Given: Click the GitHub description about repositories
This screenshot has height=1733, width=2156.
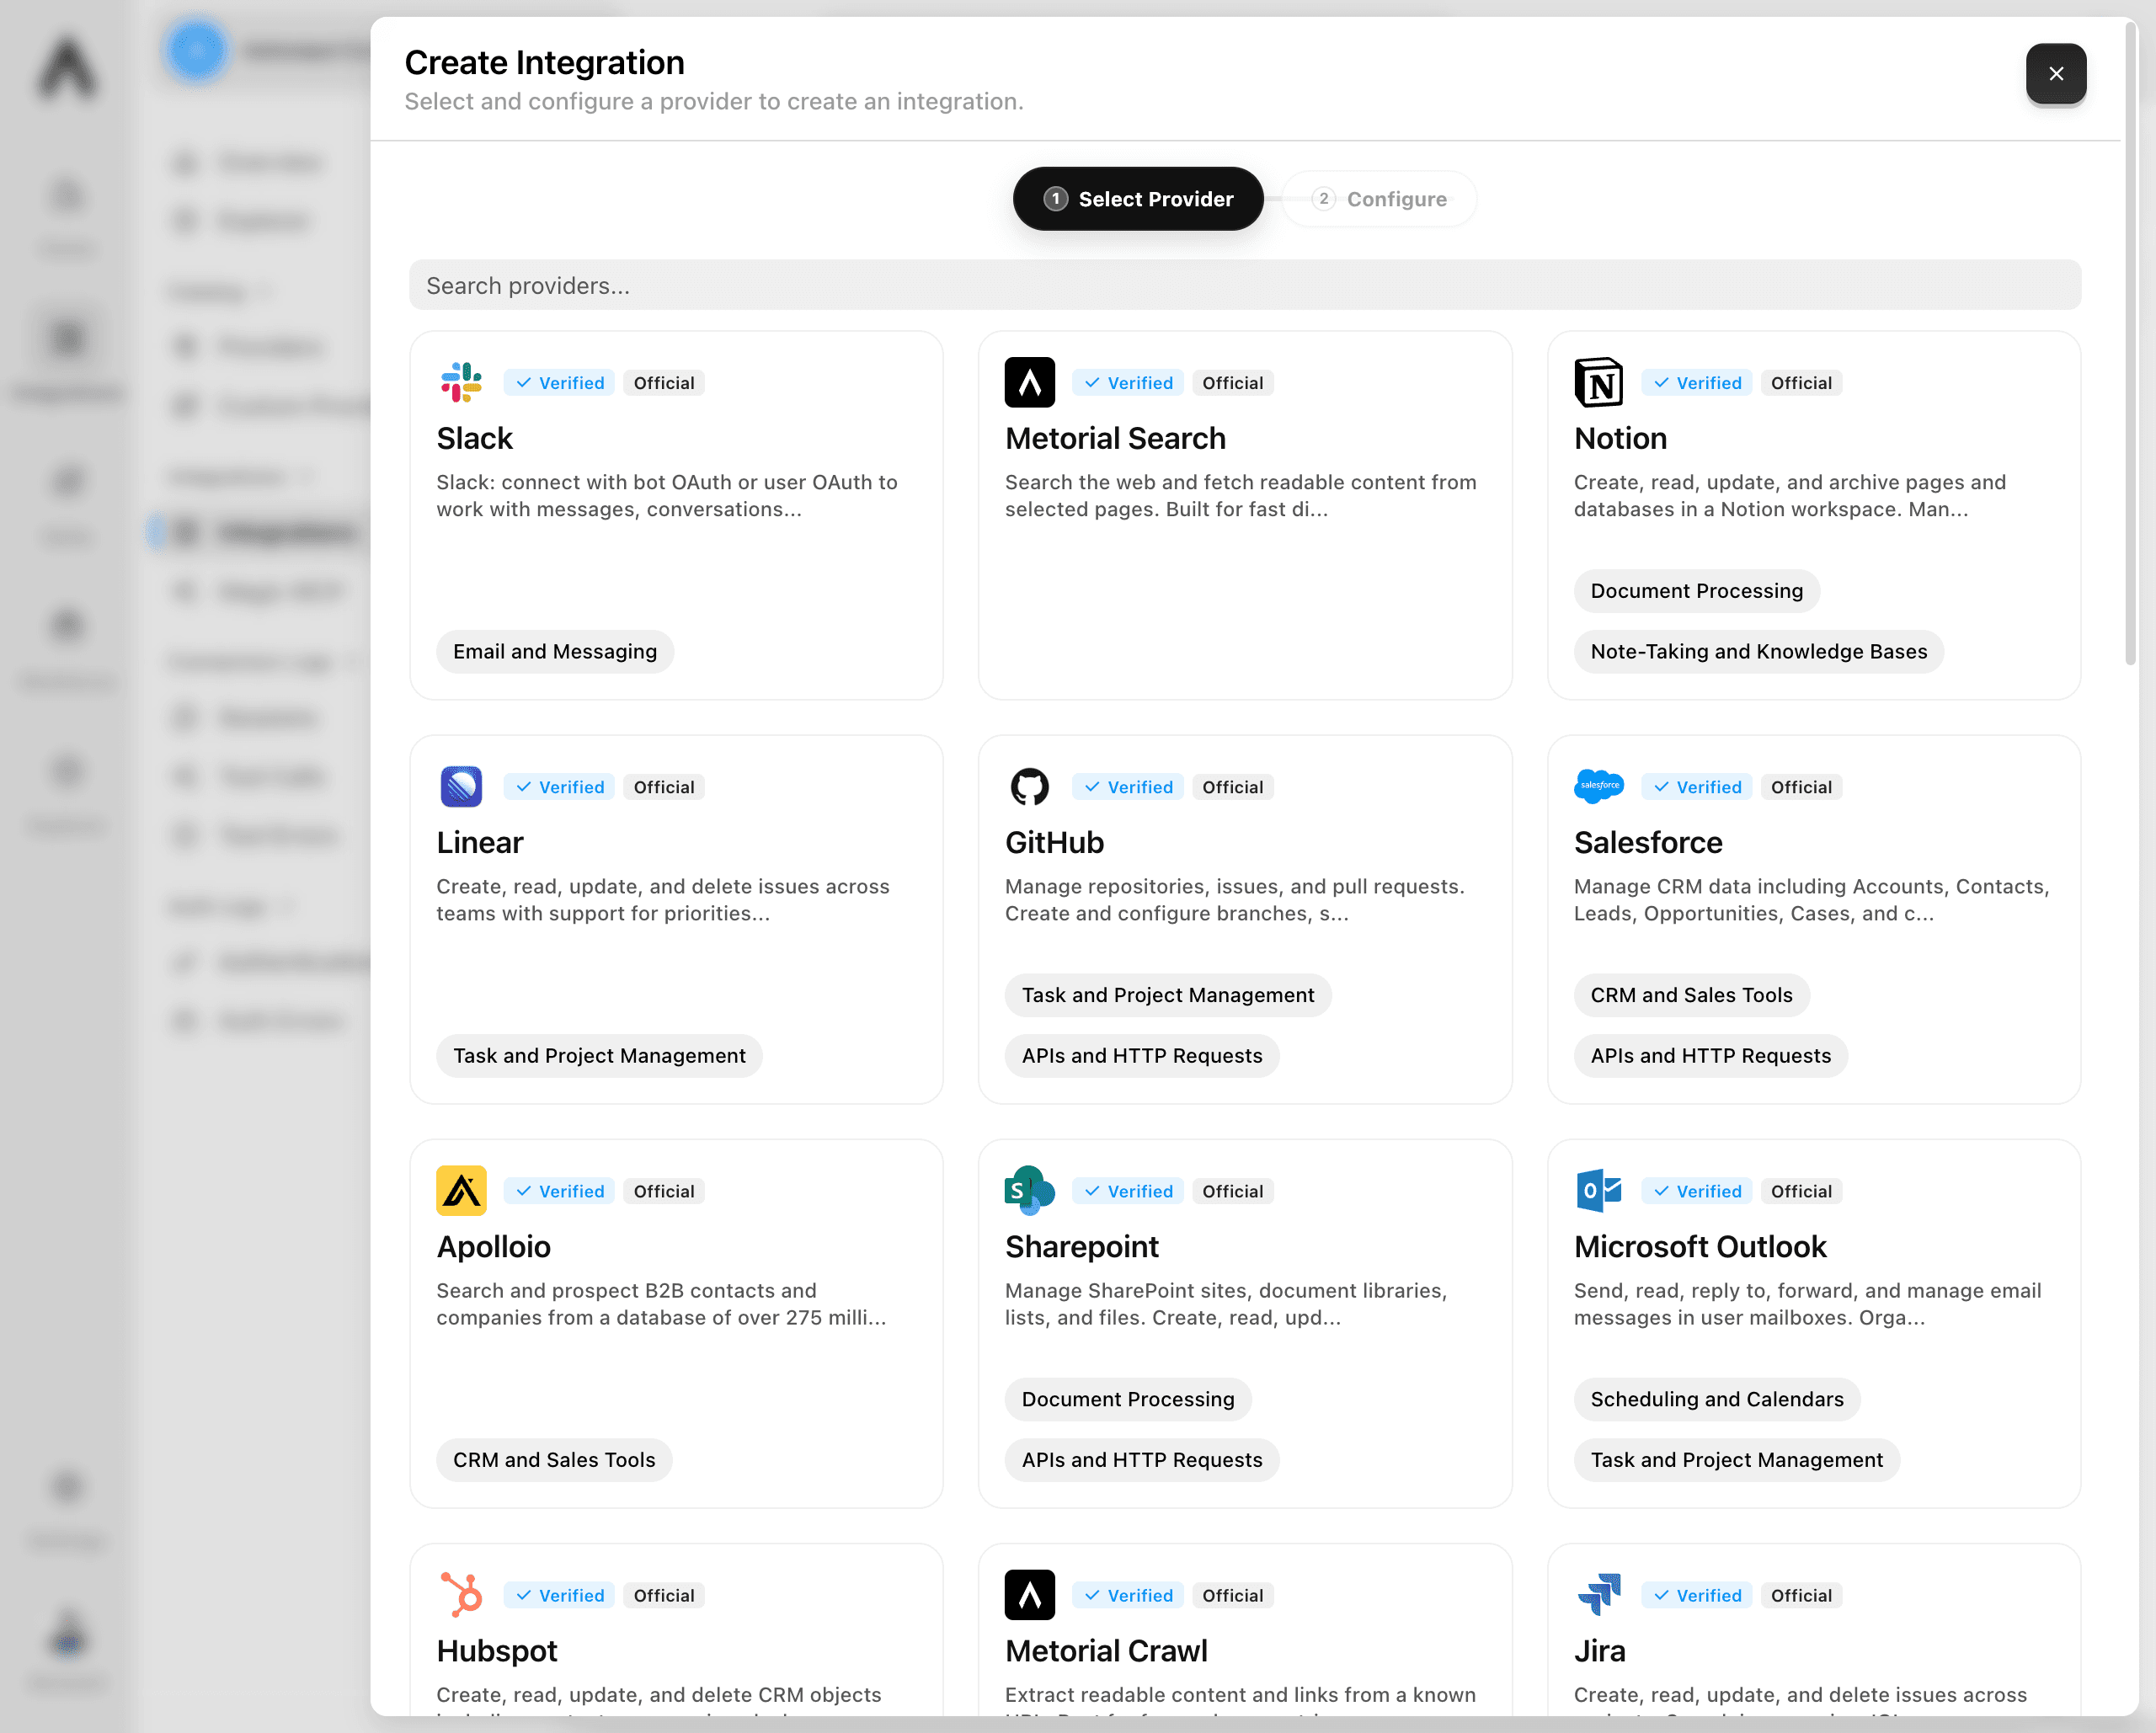Looking at the screenshot, I should (1234, 900).
